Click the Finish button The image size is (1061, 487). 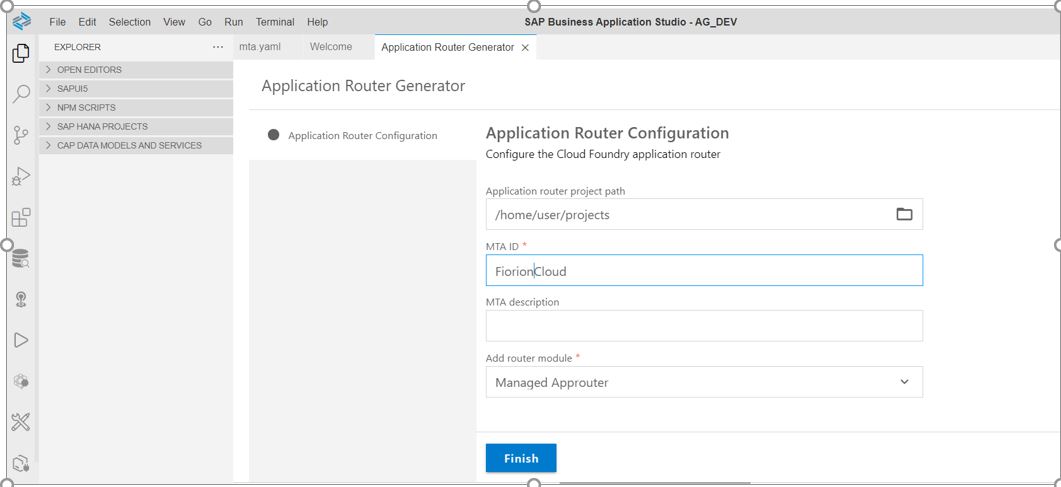coord(520,458)
